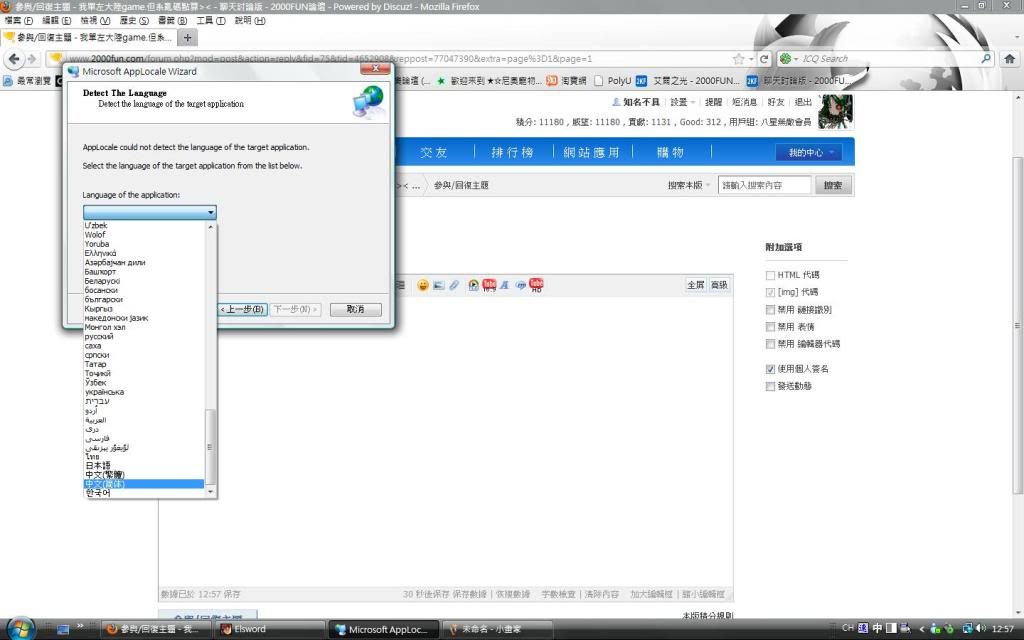Open the 工具(T) menu
This screenshot has height=640, width=1024.
211,21
